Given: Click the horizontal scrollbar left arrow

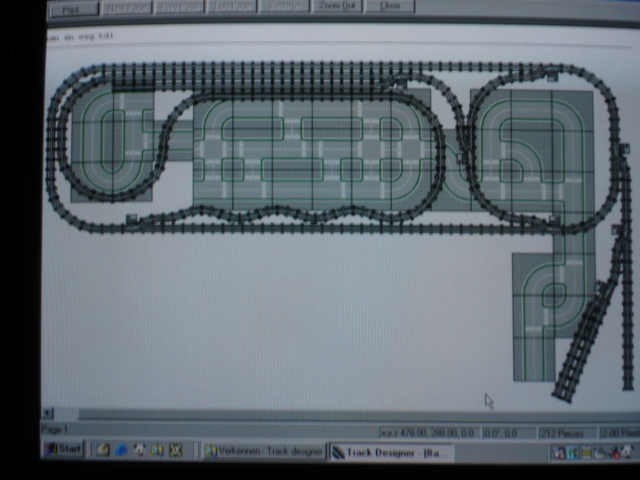Looking at the screenshot, I should pyautogui.click(x=48, y=413).
